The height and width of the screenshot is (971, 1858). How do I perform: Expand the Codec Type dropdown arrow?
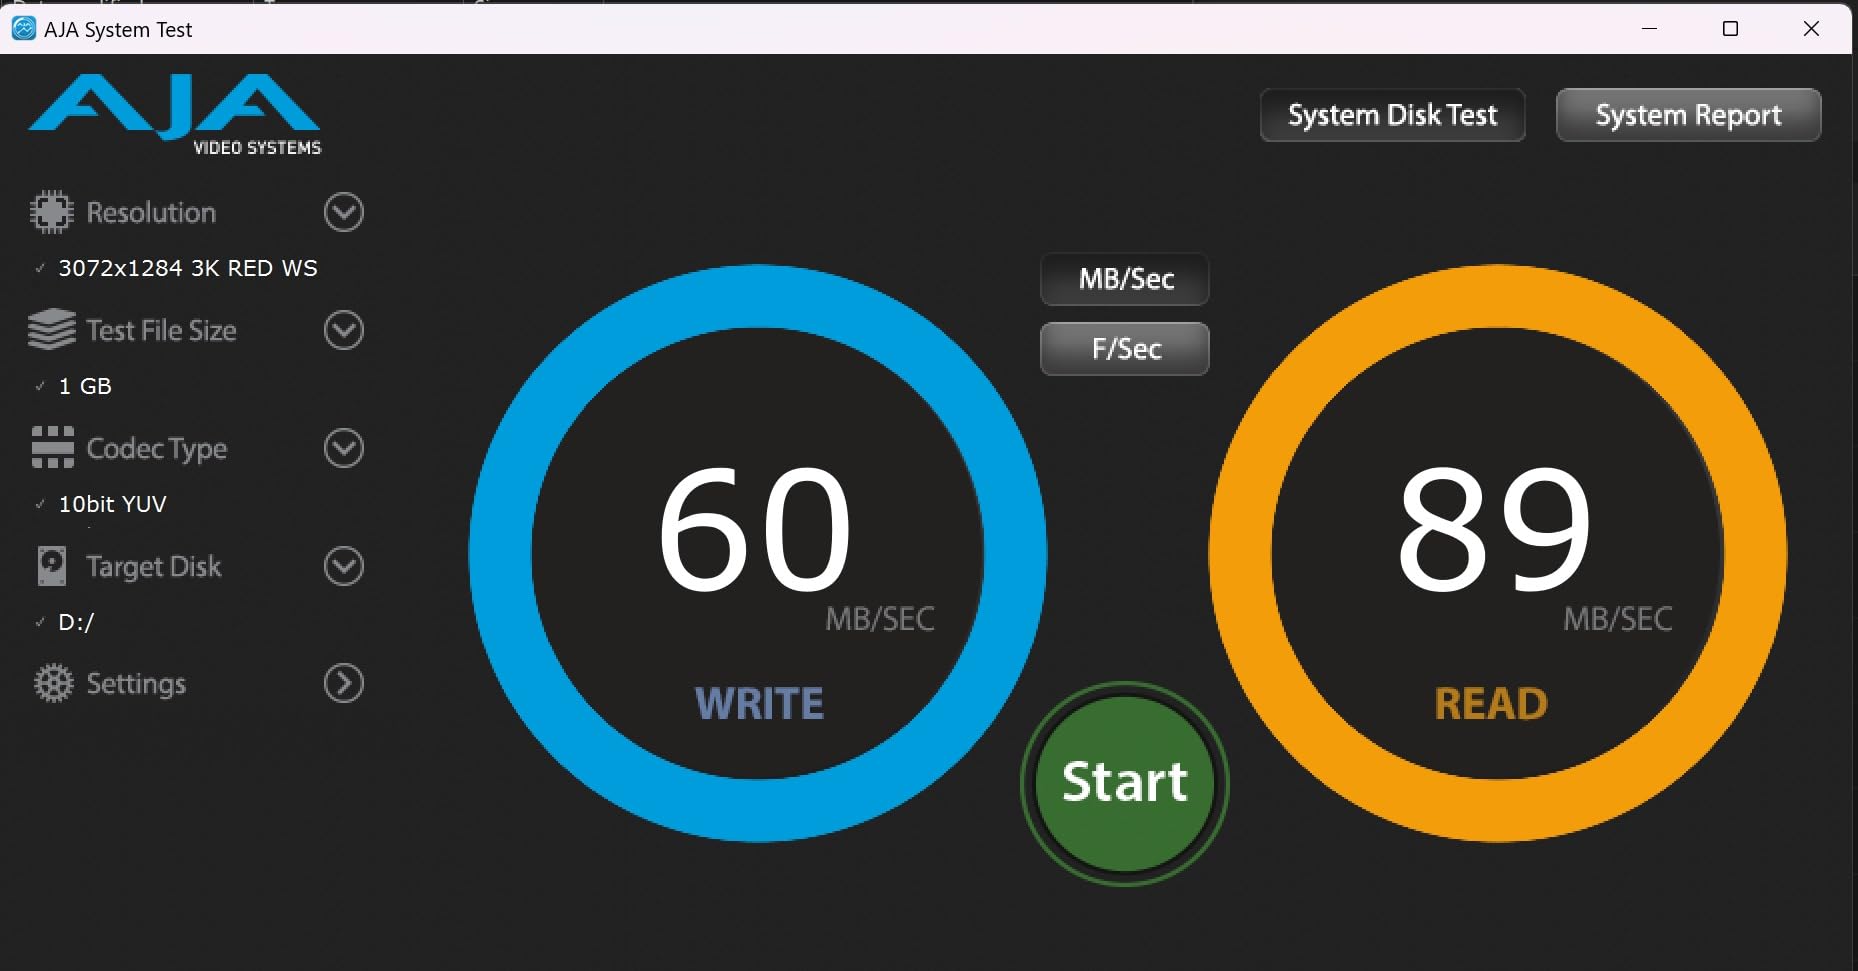tap(343, 448)
